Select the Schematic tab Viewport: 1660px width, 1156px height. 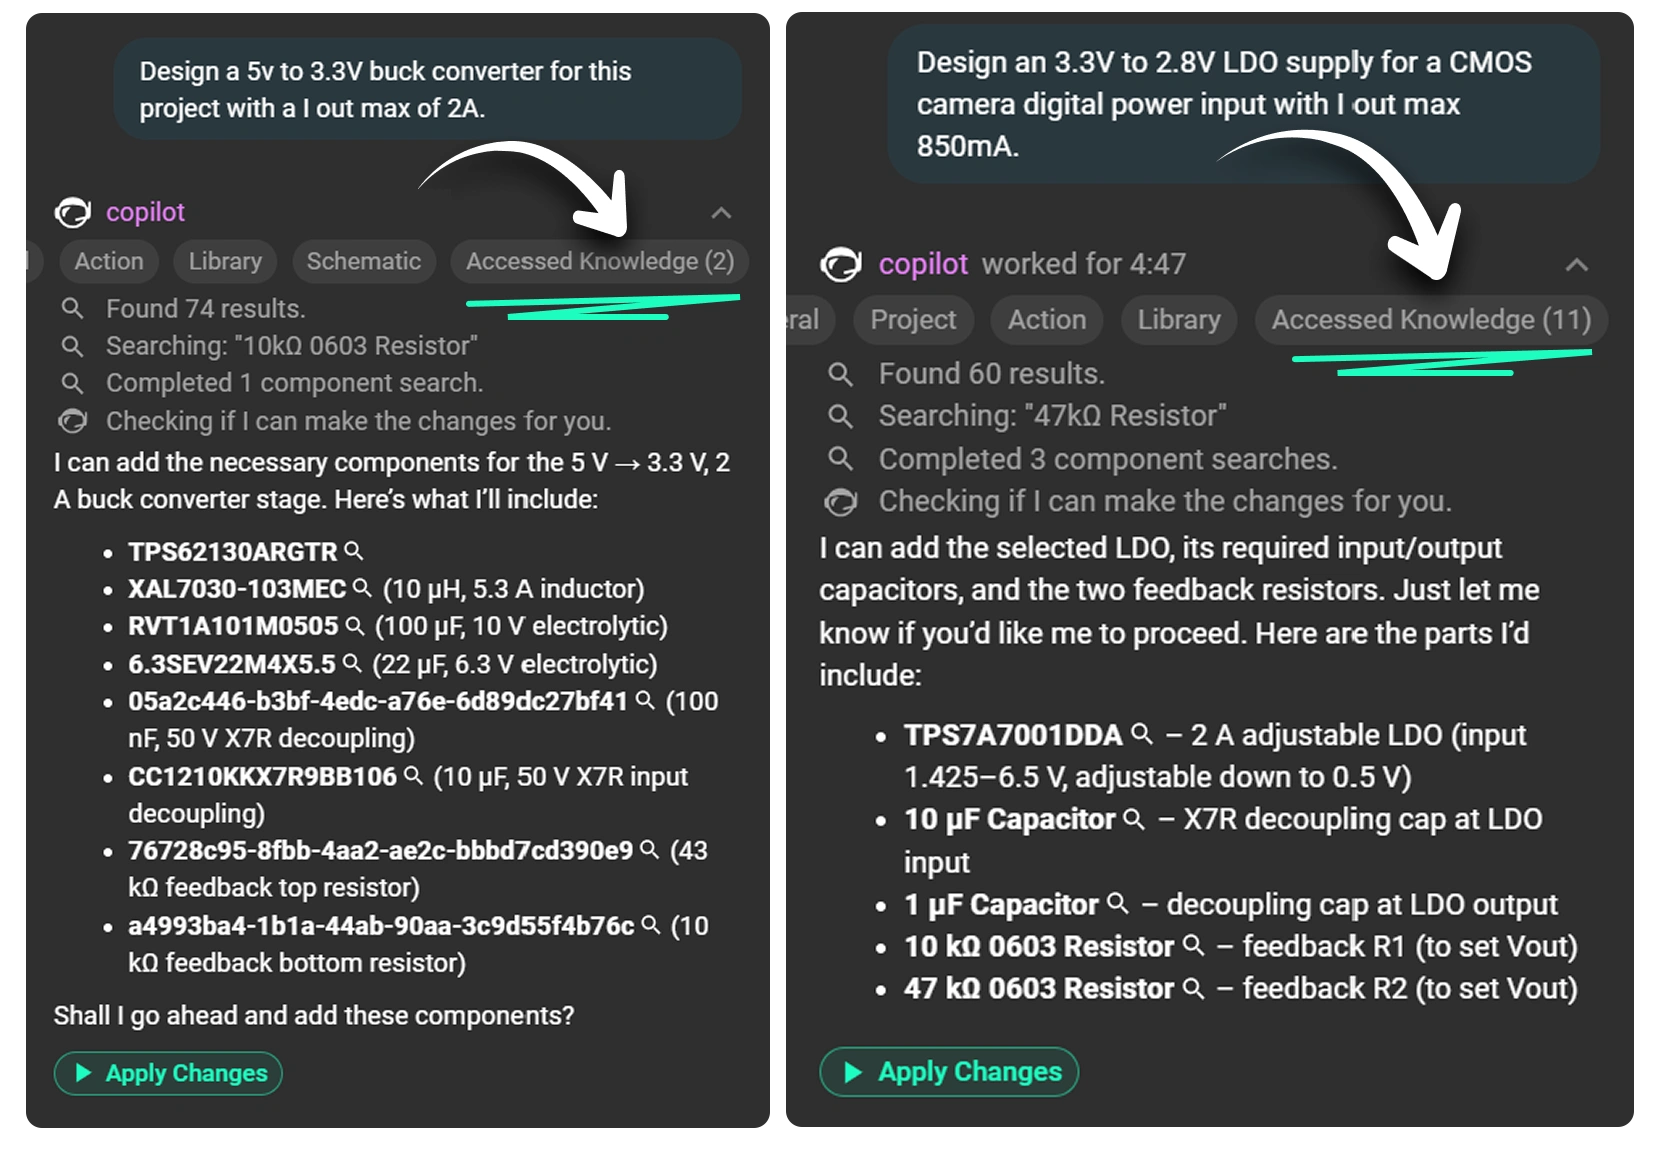[x=363, y=261]
